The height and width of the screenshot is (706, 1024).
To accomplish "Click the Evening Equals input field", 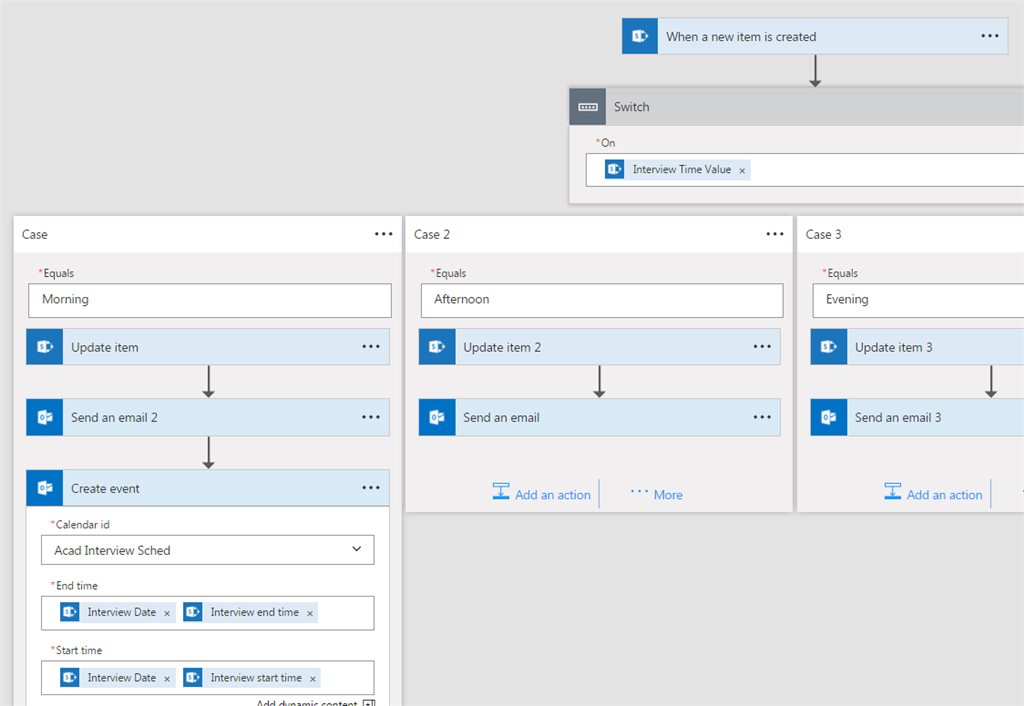I will (x=918, y=300).
